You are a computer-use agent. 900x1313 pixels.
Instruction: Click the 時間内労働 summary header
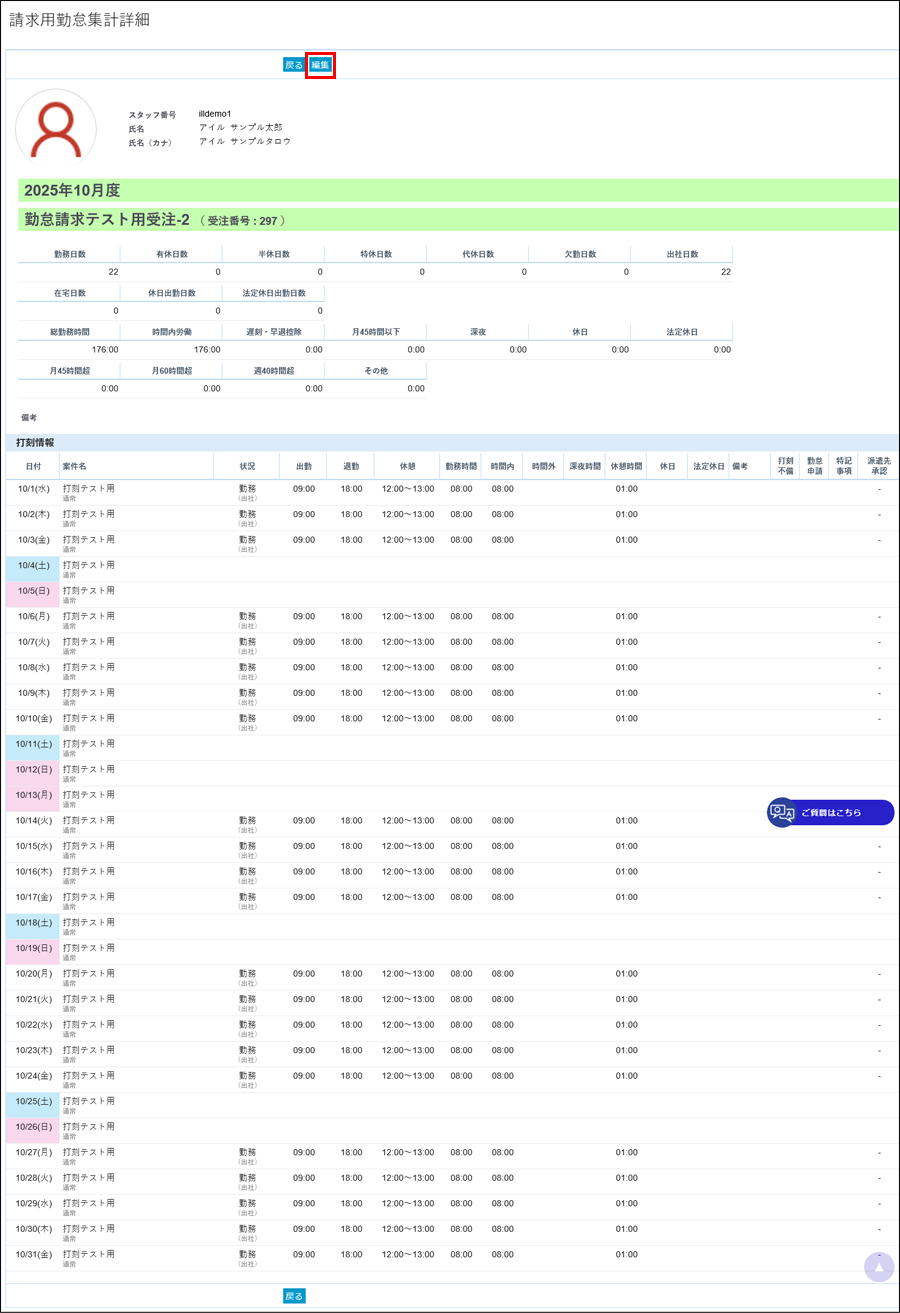[x=171, y=331]
